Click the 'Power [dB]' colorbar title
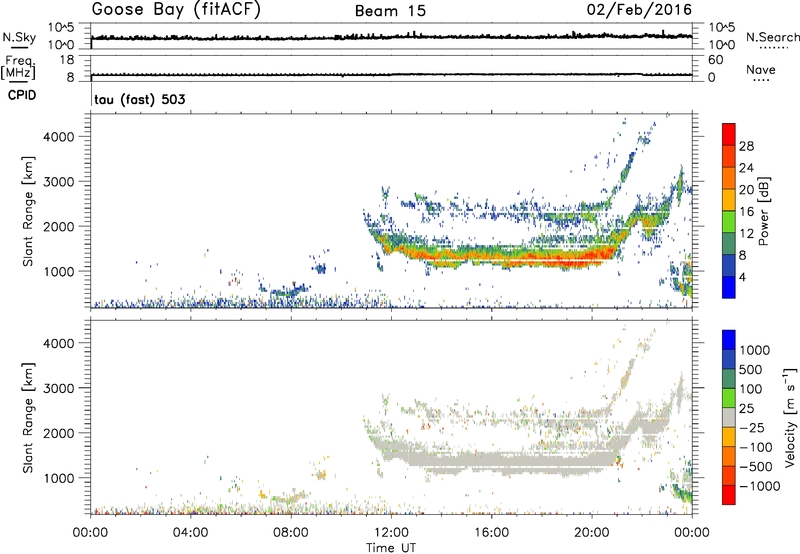Viewport: 800px width, 554px height. click(763, 211)
